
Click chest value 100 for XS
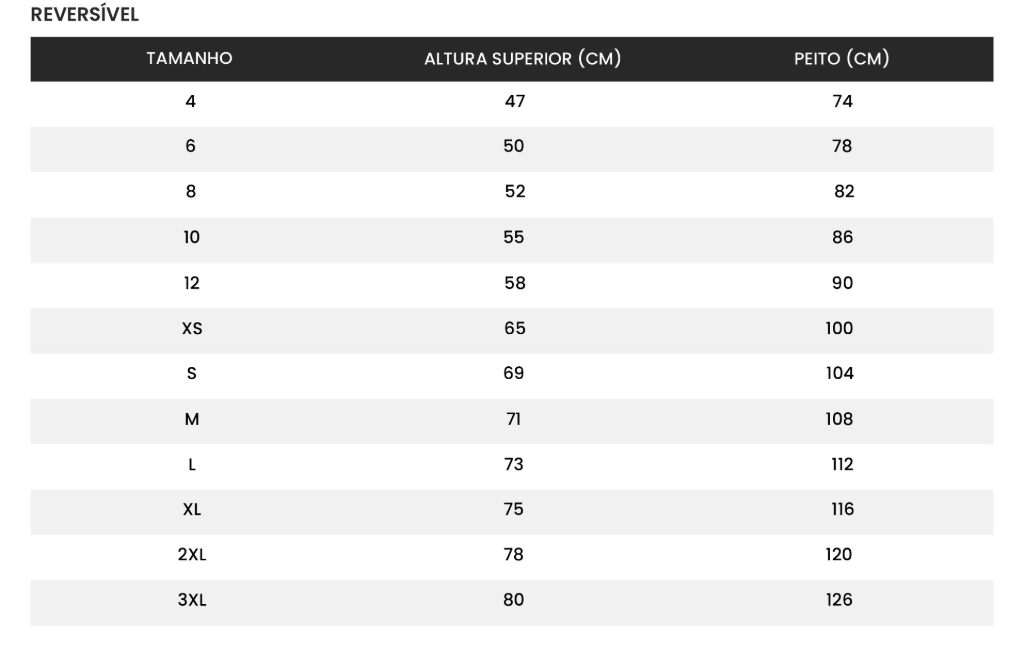839,328
